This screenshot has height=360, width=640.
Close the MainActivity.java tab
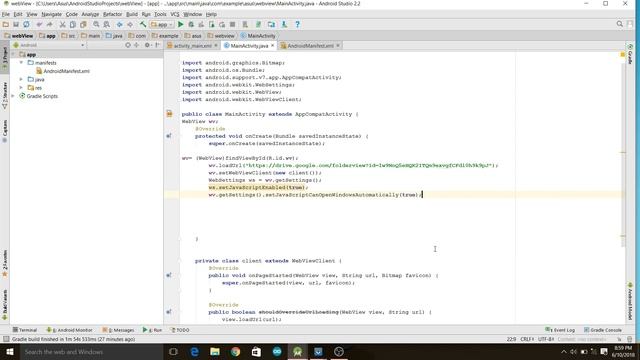[x=273, y=45]
